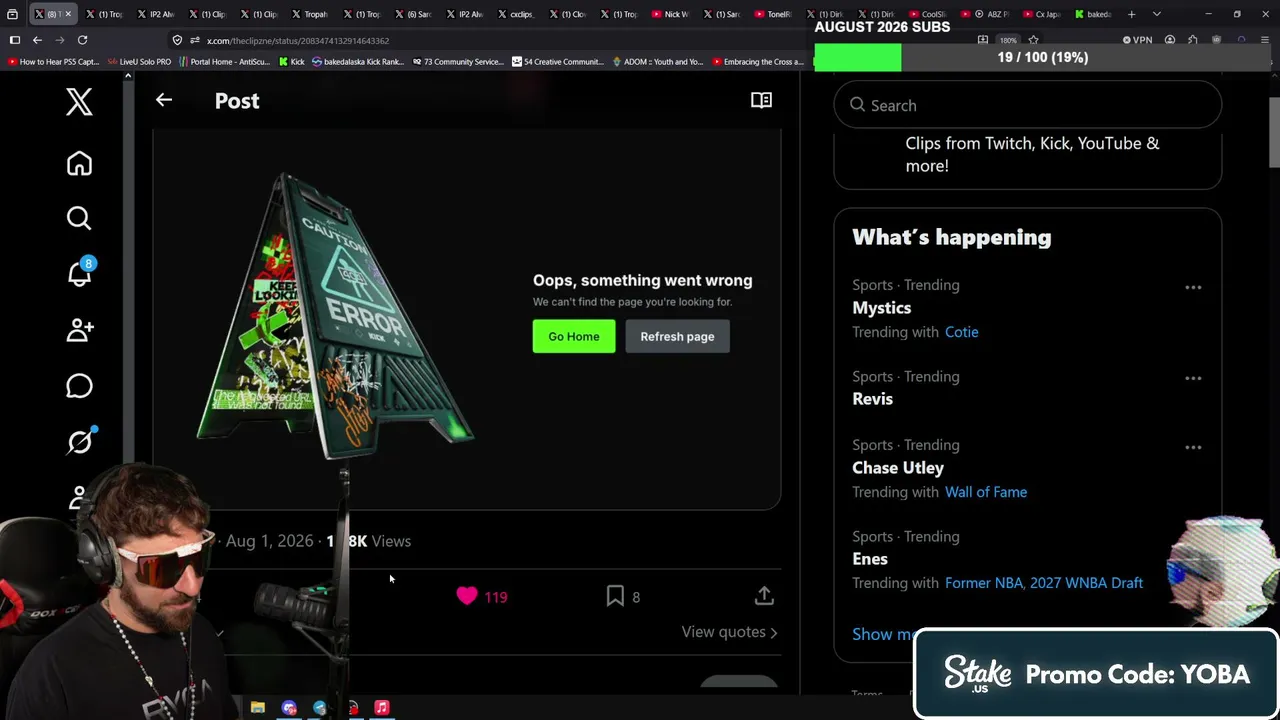1280x720 pixels.
Task: Open the Wall of Fame trending link
Action: (986, 492)
